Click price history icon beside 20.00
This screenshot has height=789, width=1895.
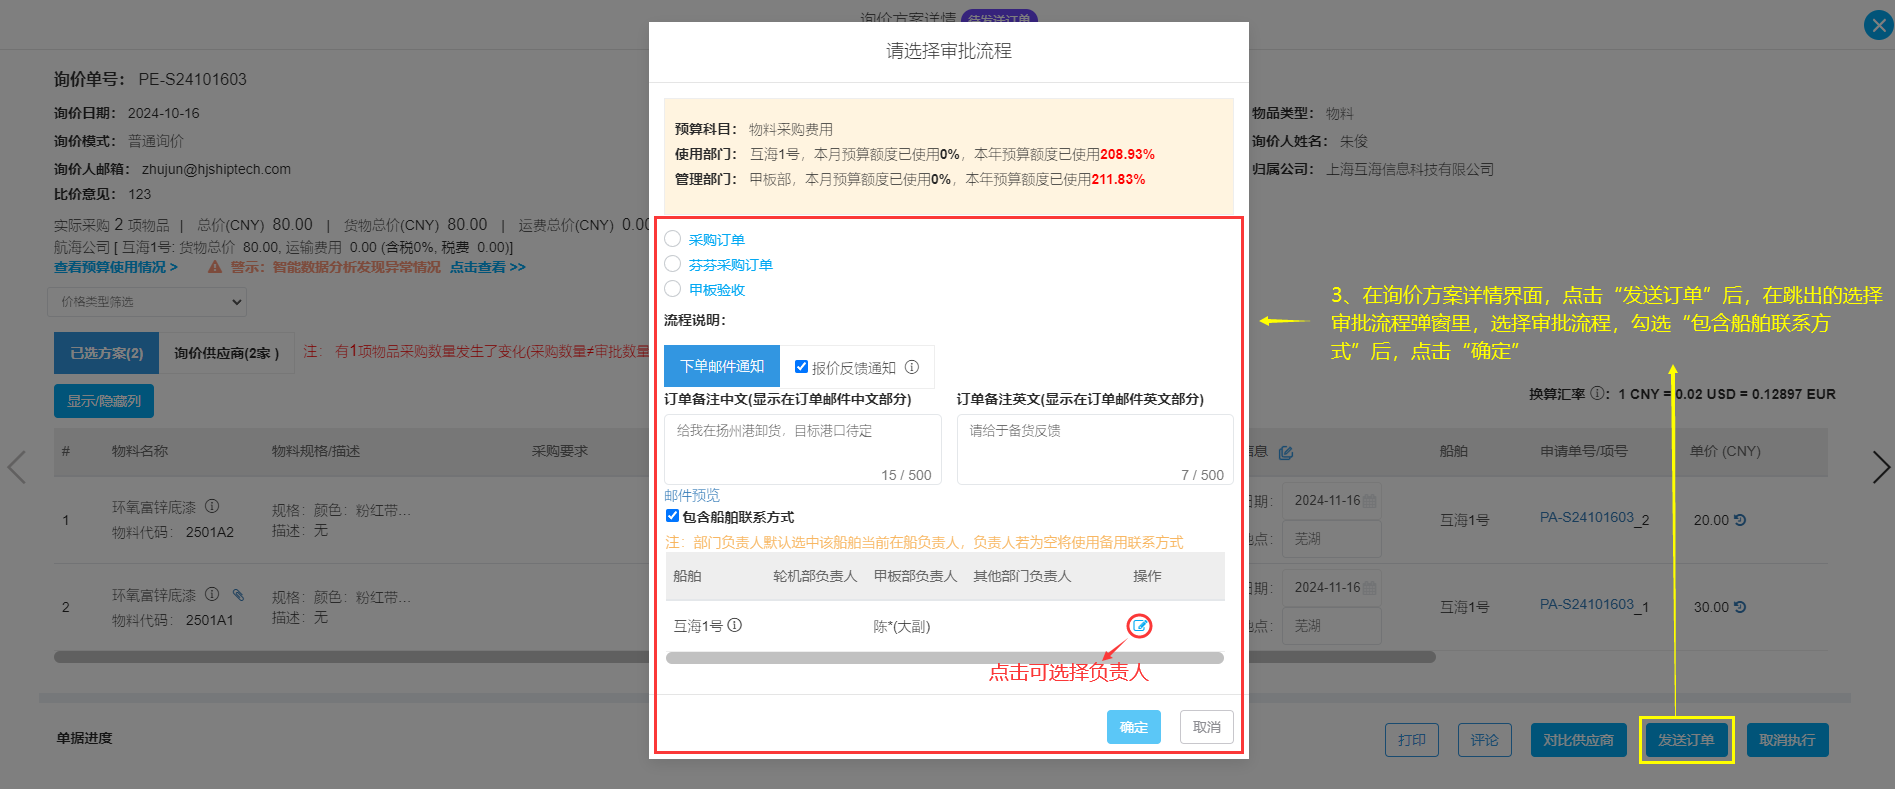(1740, 520)
